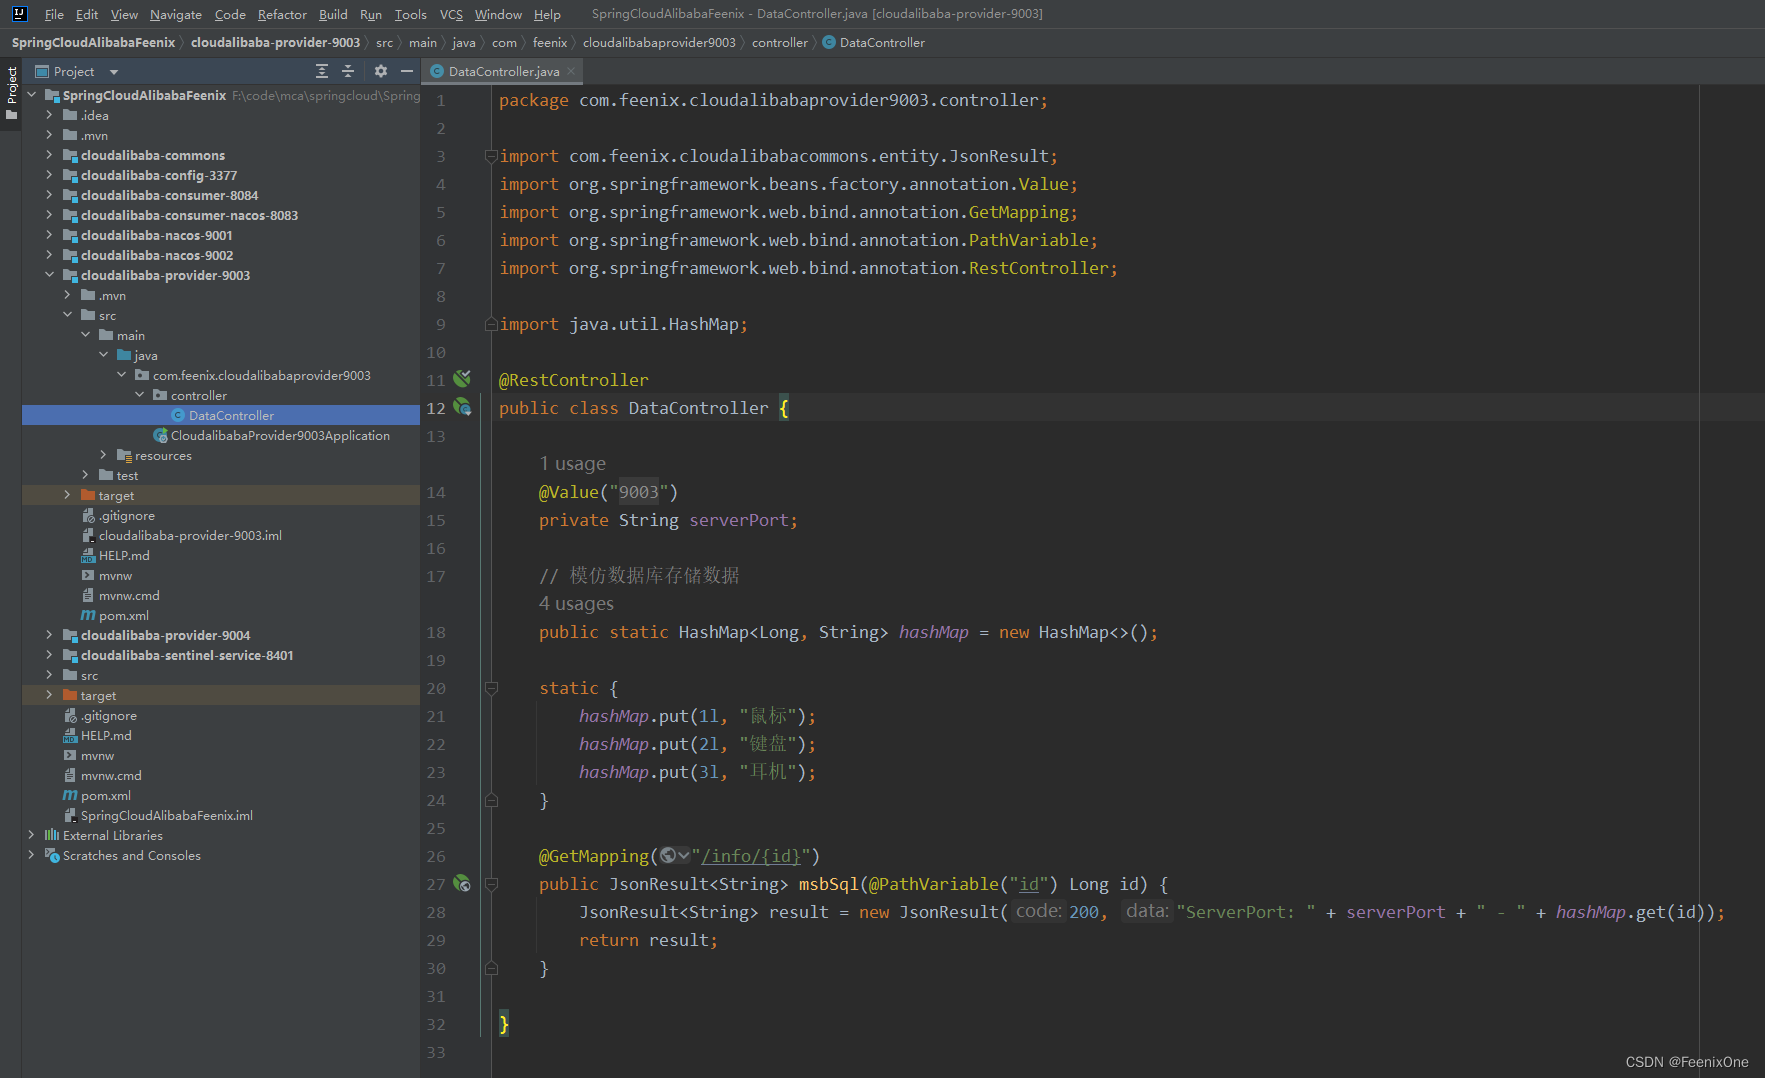The image size is (1765, 1078).
Task: Click the Spring bean gutter icon on line 11
Action: [x=462, y=379]
